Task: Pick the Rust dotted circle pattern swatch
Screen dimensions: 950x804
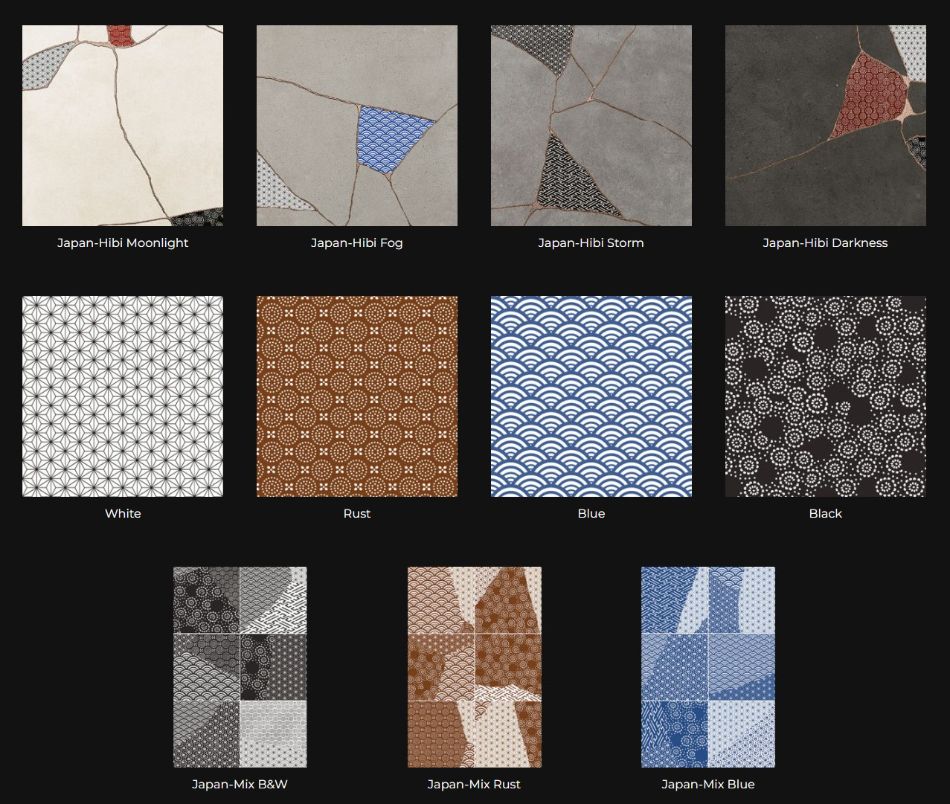Action: 357,396
